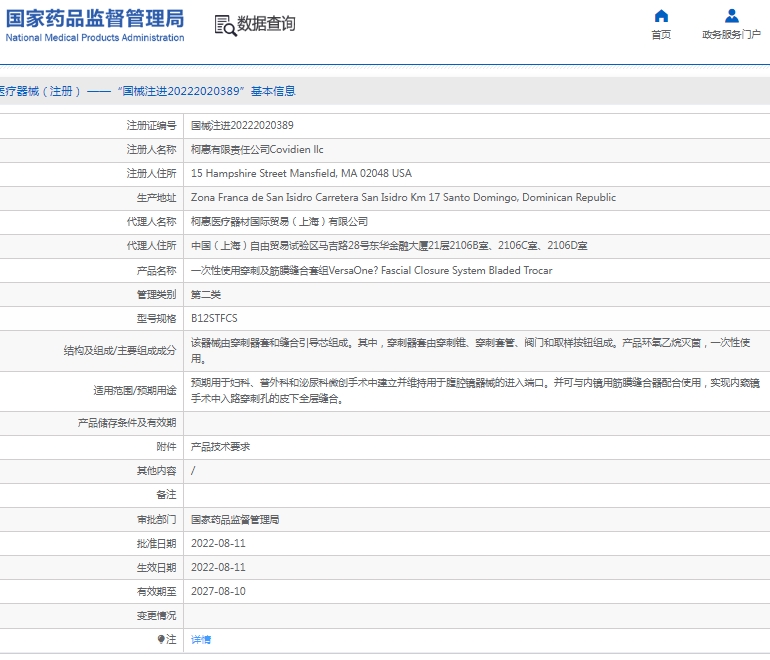Click the bulb icon beside 注
The width and height of the screenshot is (770, 660).
click(x=161, y=639)
